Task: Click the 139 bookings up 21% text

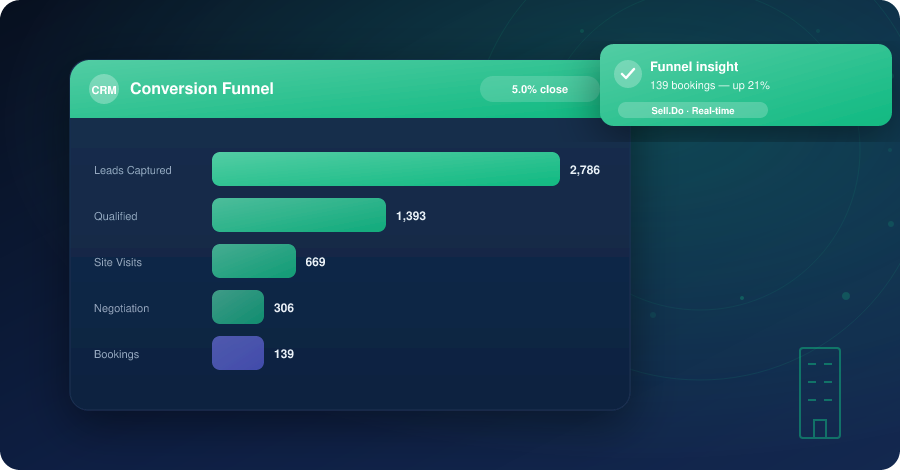Action: 709,86
